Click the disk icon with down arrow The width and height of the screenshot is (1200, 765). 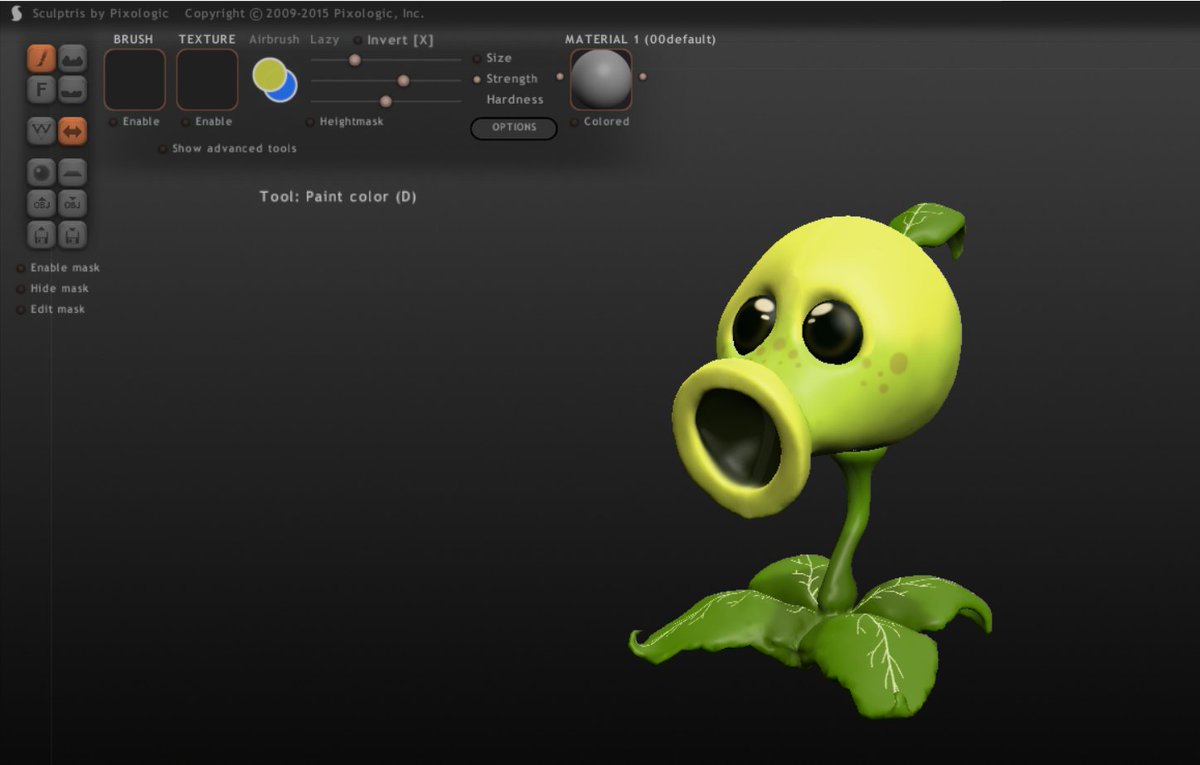tap(73, 235)
